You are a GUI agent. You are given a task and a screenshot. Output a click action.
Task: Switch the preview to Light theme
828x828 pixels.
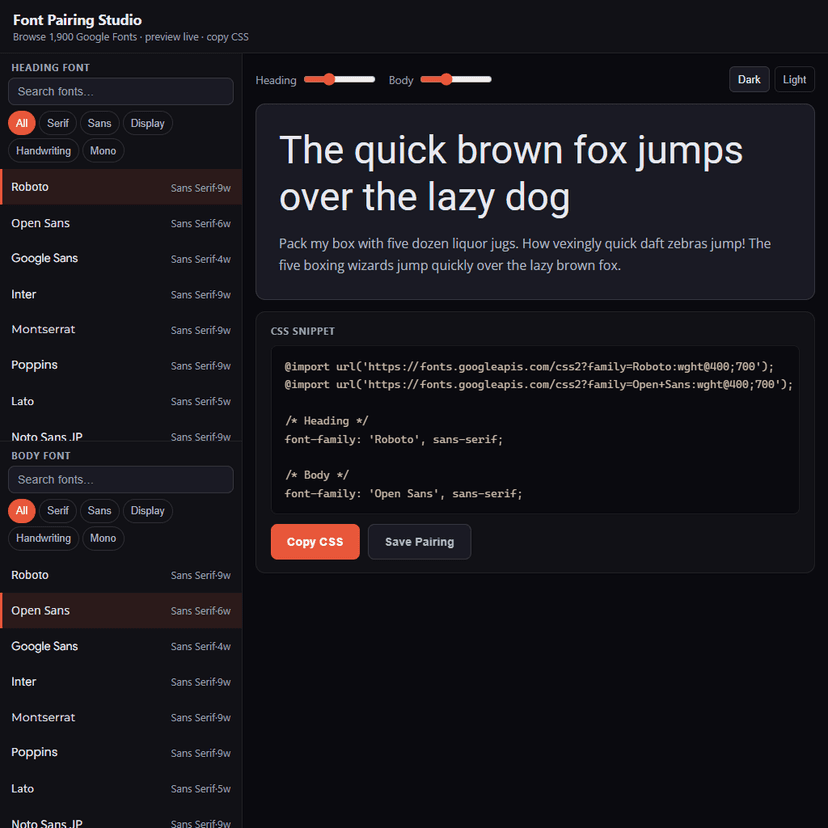[794, 79]
